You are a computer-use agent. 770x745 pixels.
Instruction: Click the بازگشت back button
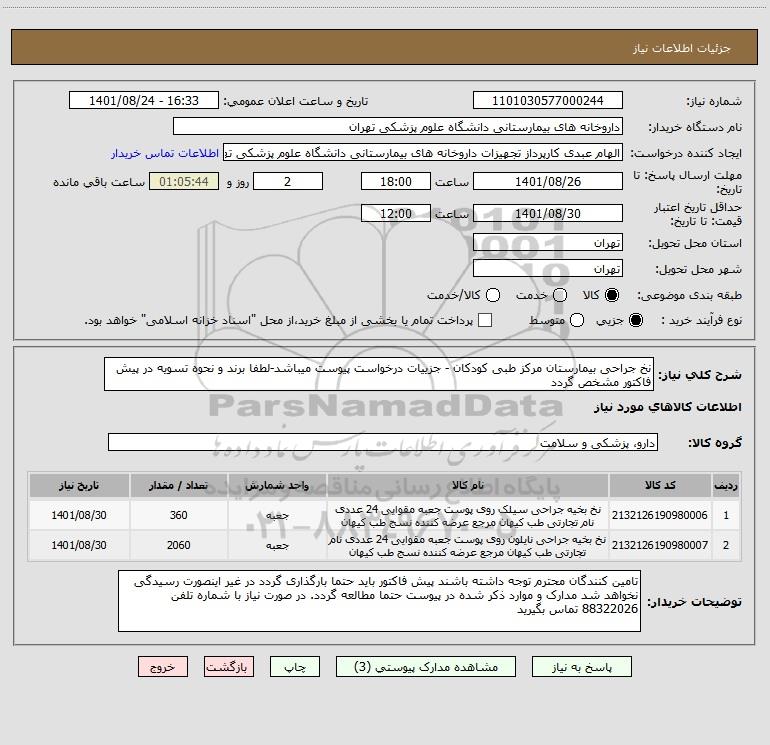(229, 667)
